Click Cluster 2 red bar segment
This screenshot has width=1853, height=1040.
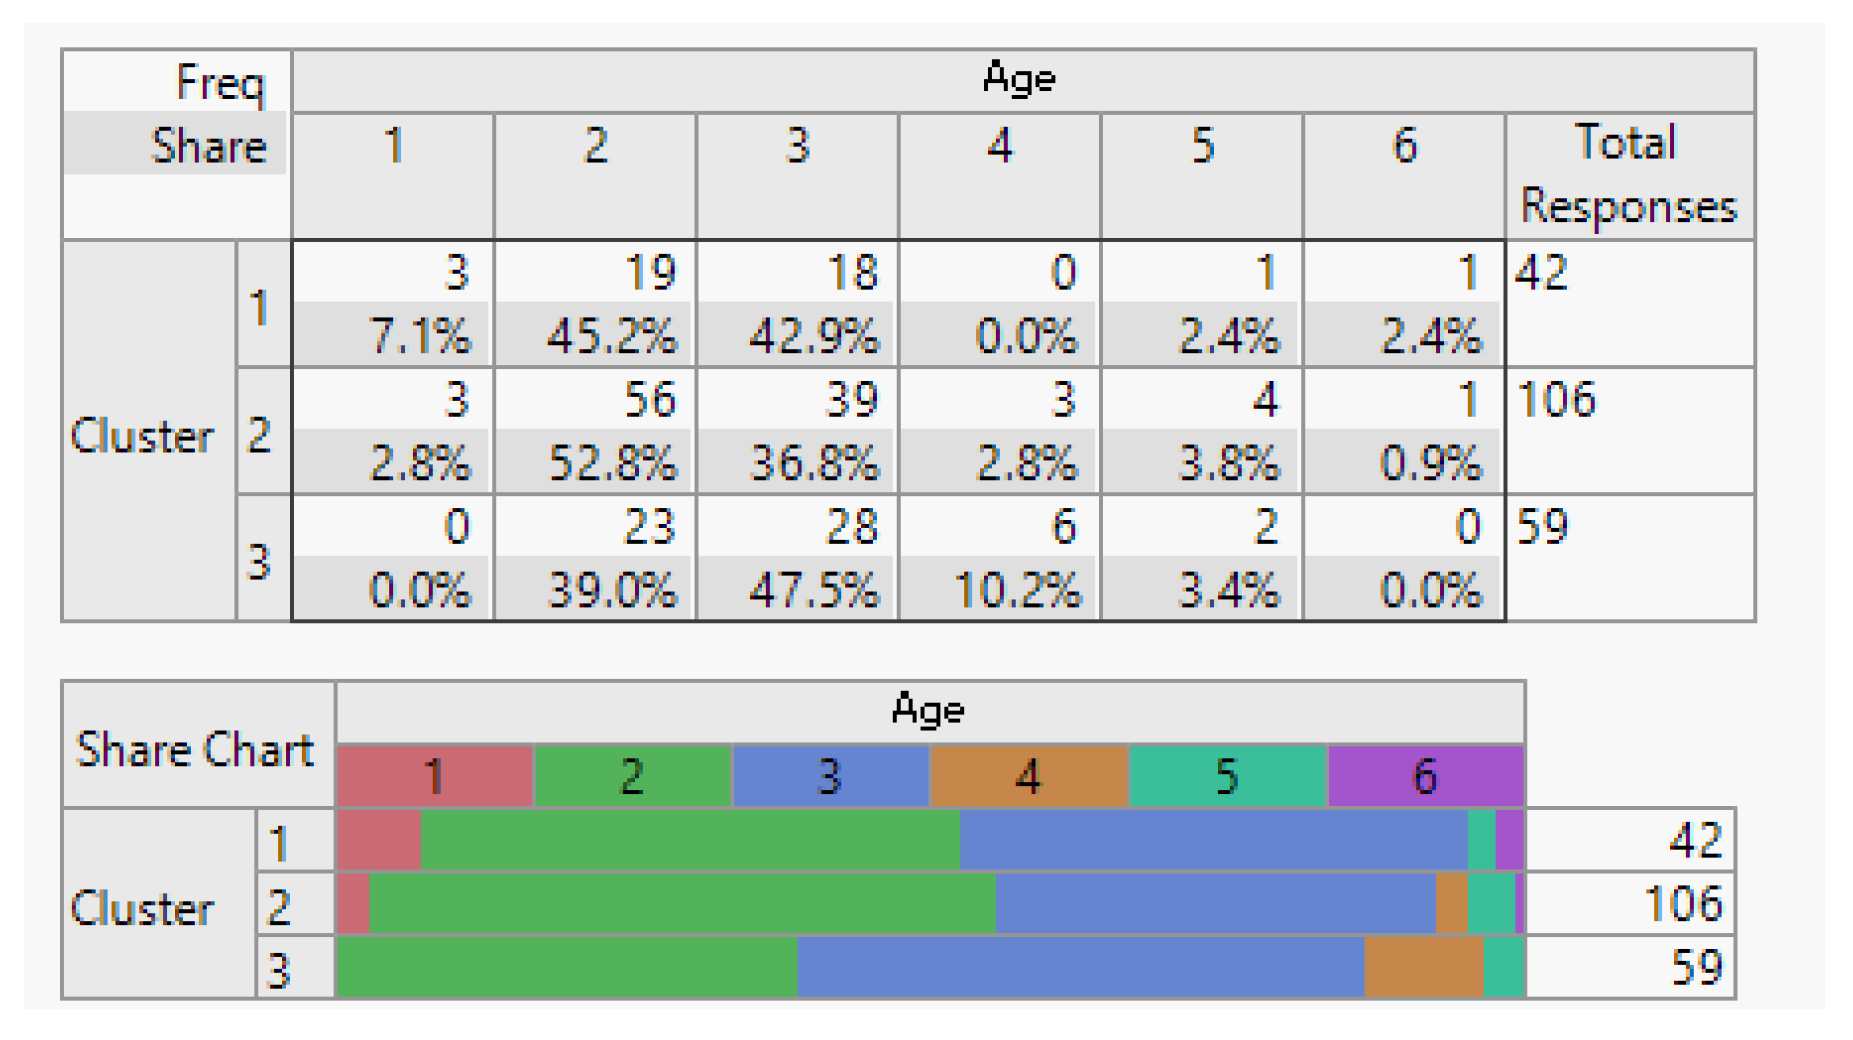pos(353,904)
